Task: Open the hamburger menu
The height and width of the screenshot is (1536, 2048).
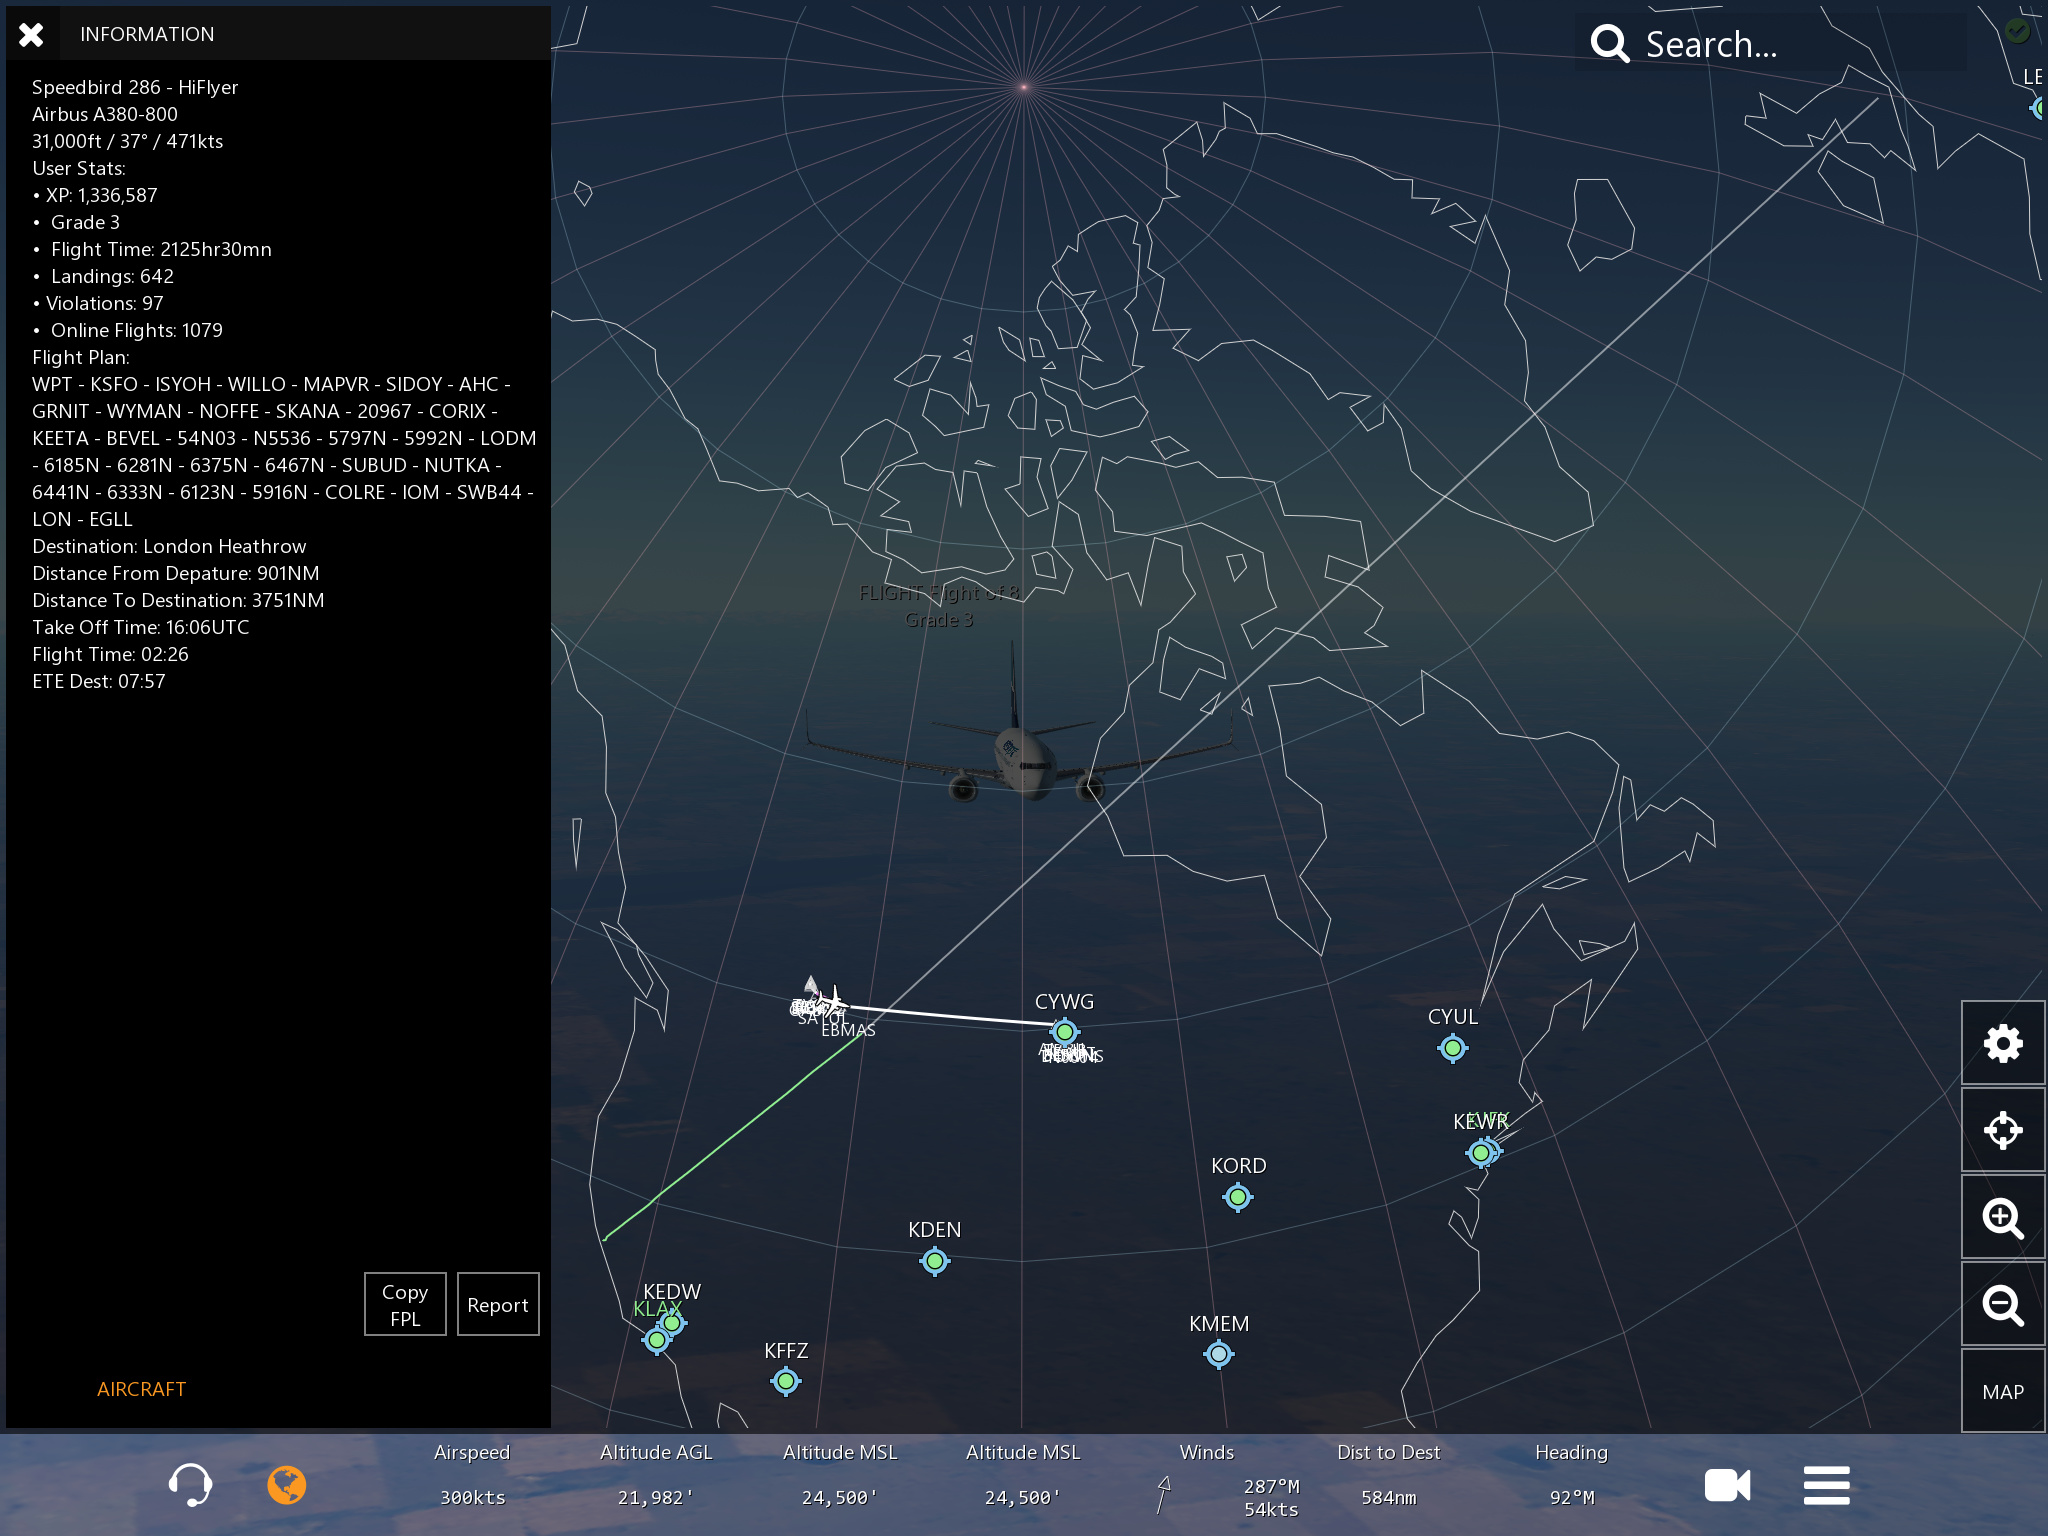Action: (1826, 1485)
